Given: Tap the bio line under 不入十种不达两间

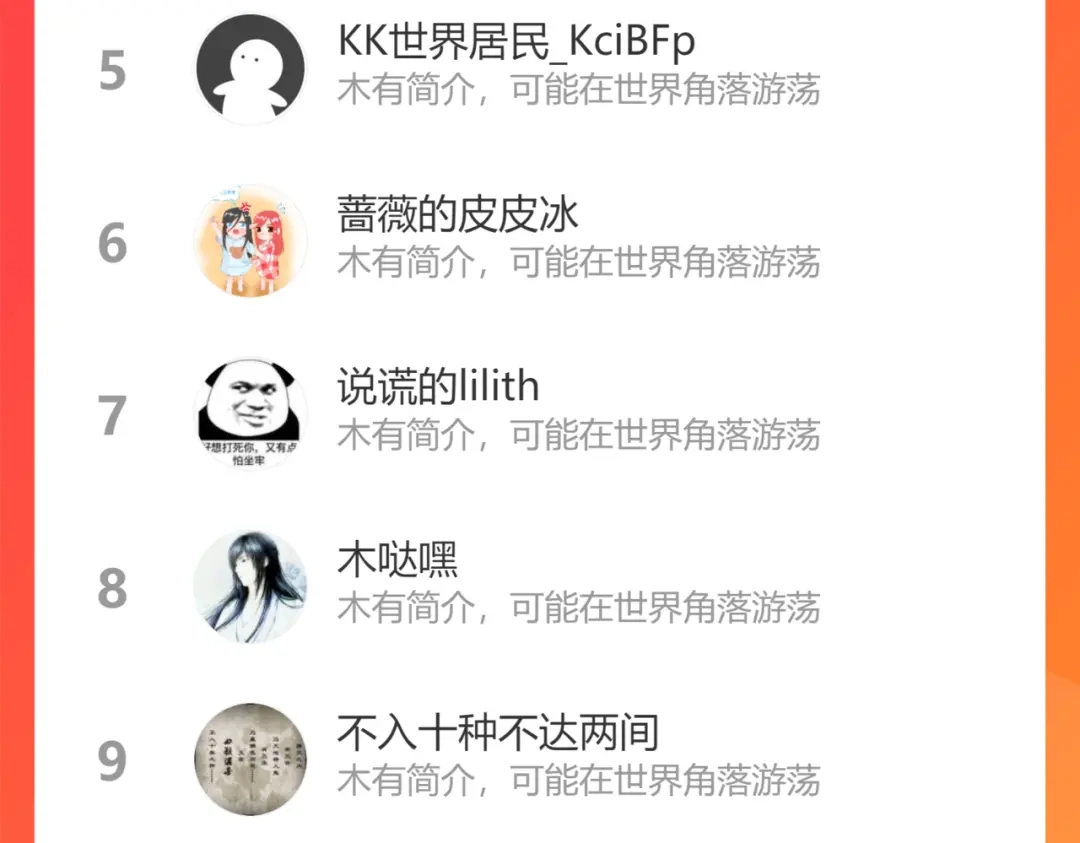Looking at the screenshot, I should [x=579, y=780].
